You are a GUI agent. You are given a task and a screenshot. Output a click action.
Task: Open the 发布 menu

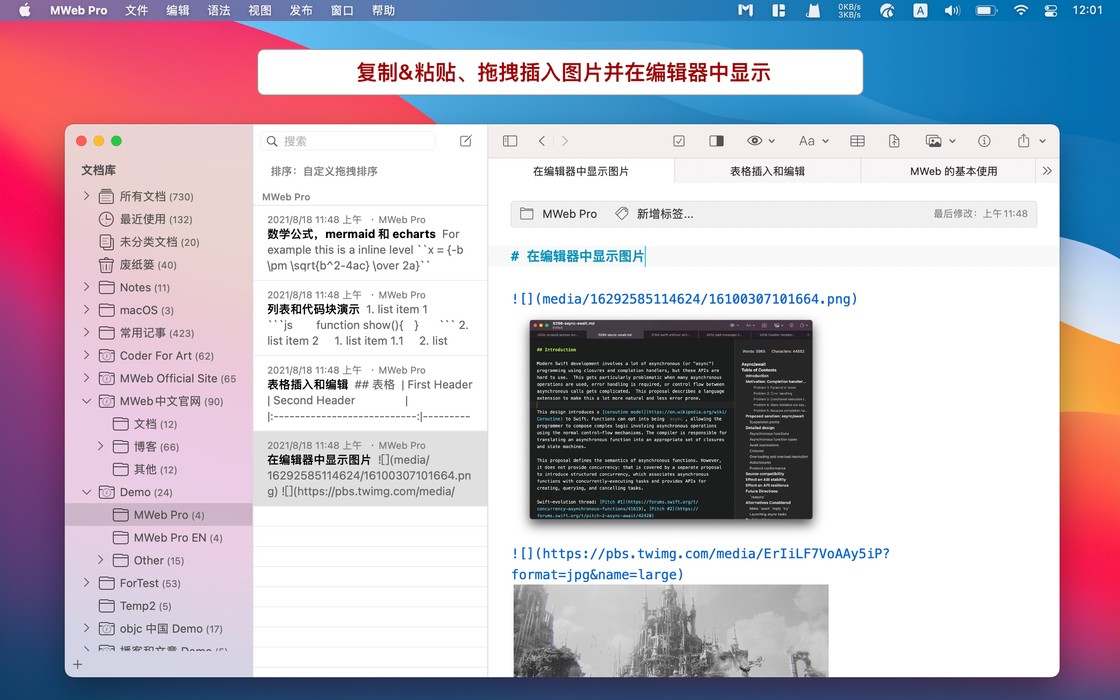301,10
